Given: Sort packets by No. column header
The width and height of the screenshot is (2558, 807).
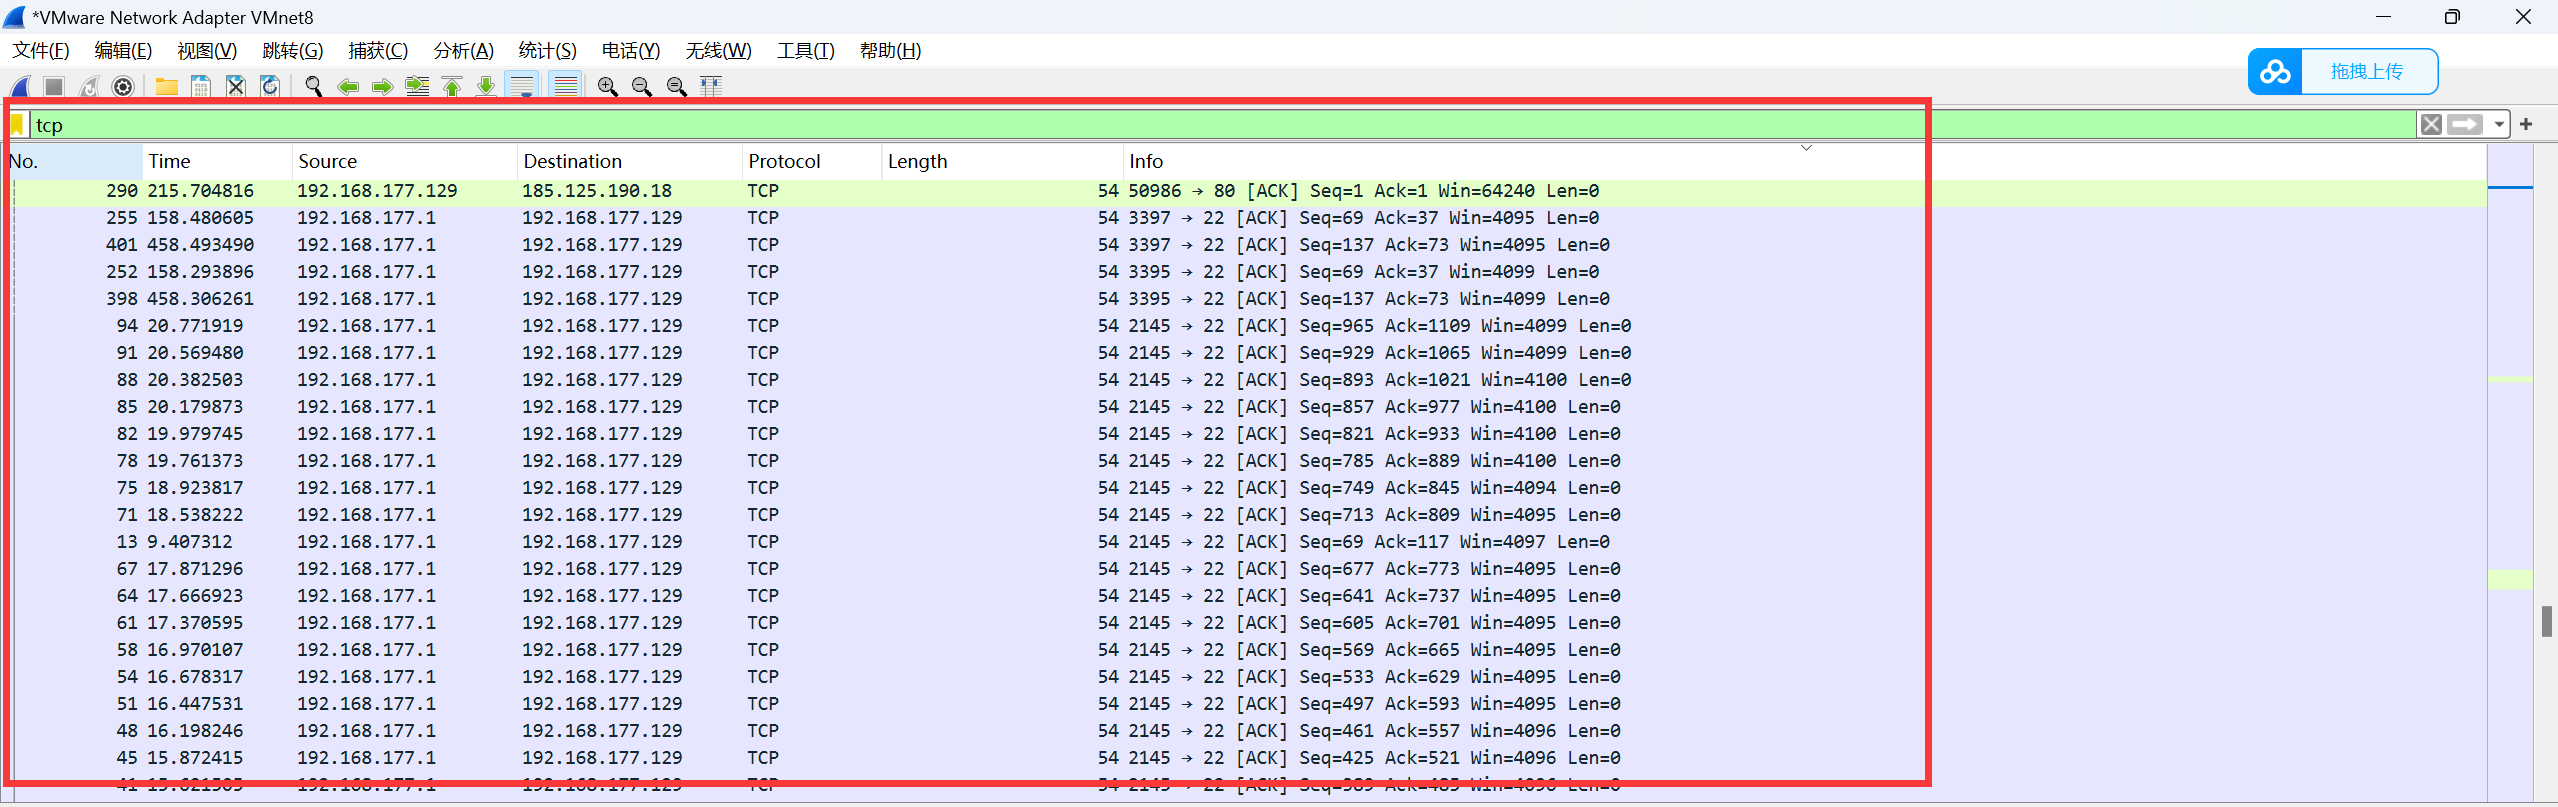Looking at the screenshot, I should coord(73,161).
